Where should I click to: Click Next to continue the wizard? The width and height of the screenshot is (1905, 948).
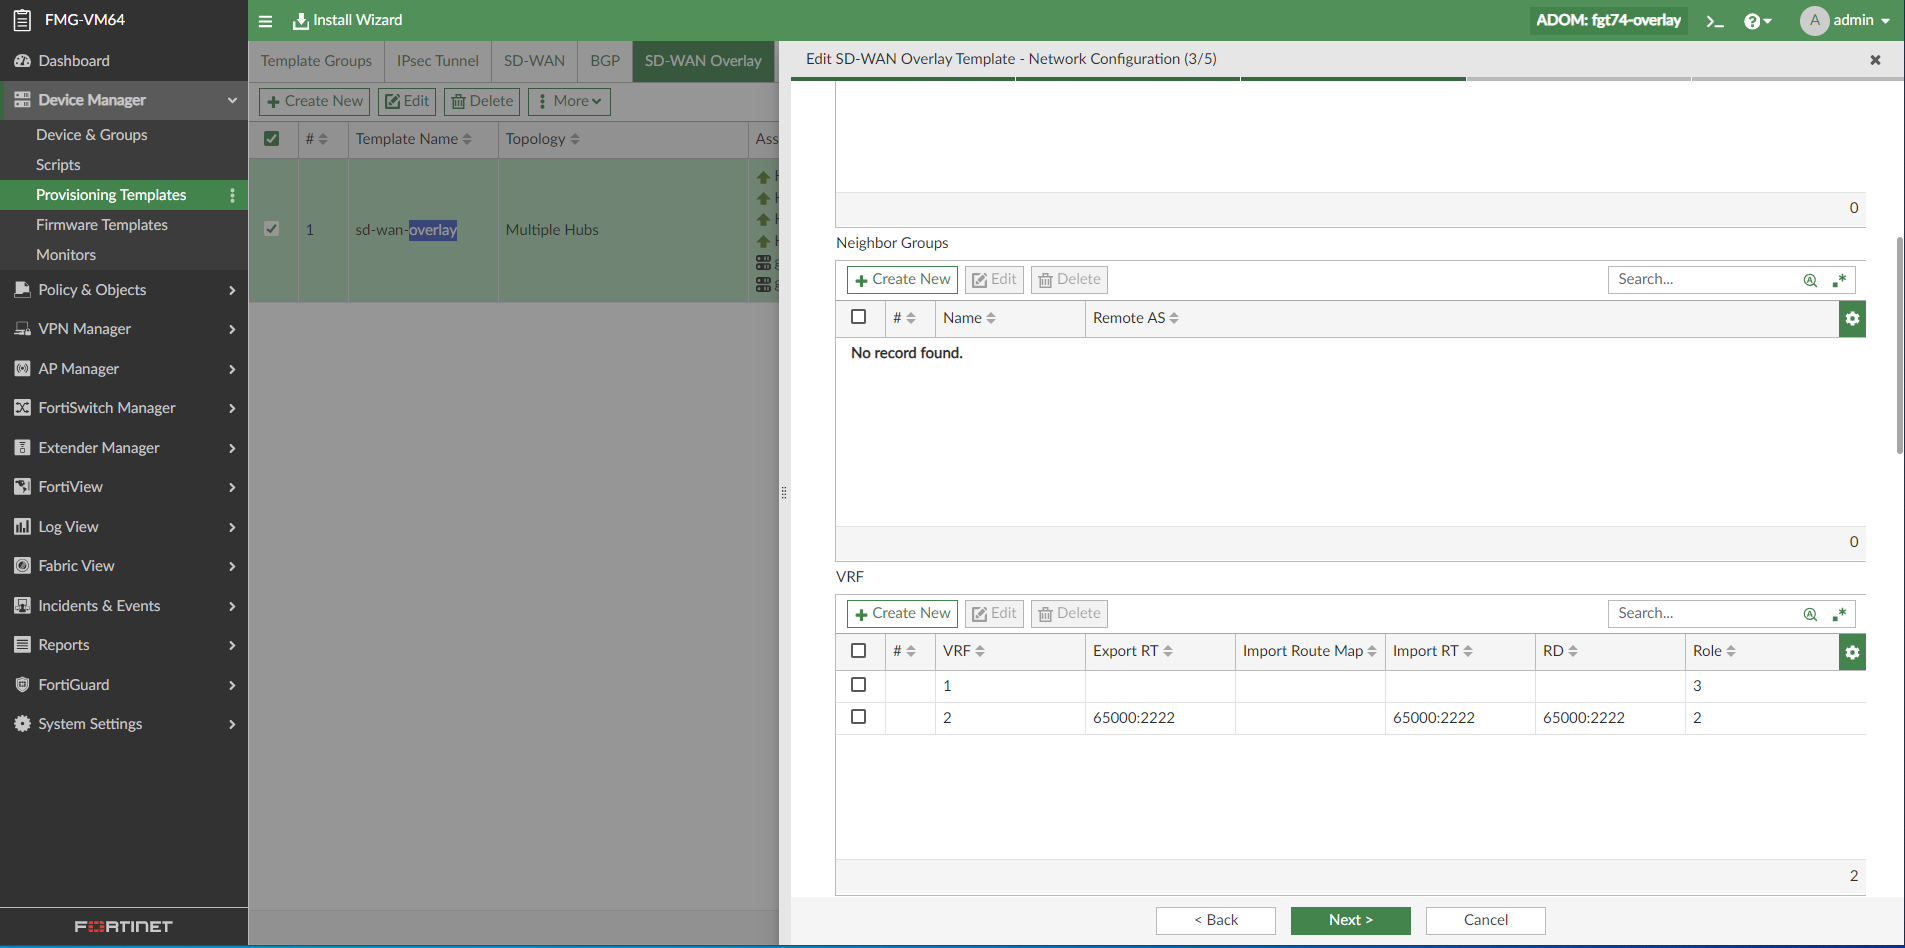click(x=1350, y=920)
